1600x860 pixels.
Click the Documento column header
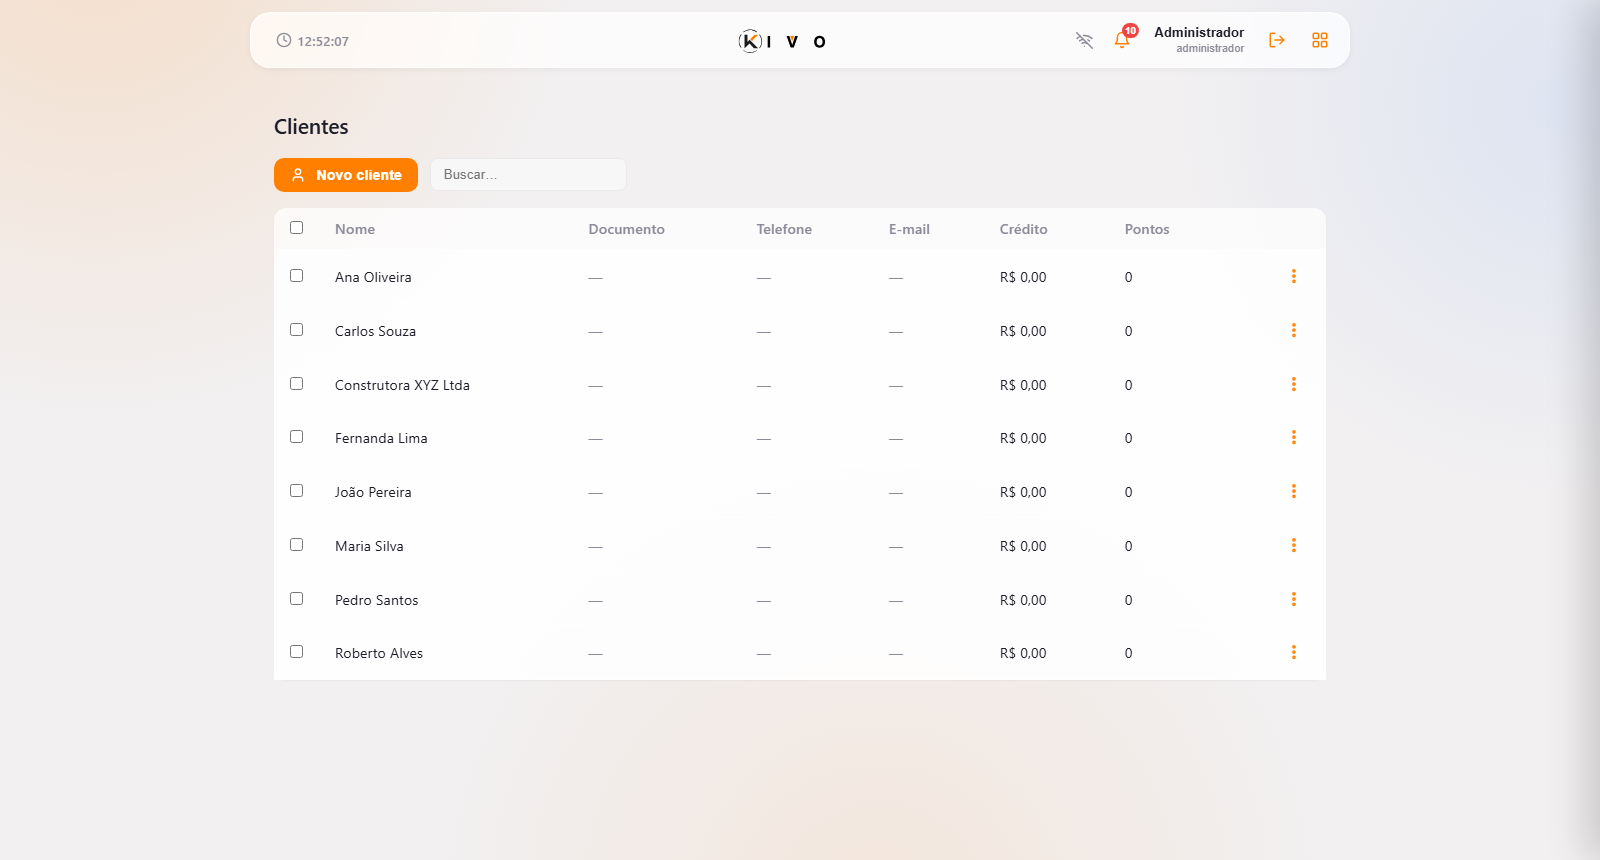pos(626,229)
